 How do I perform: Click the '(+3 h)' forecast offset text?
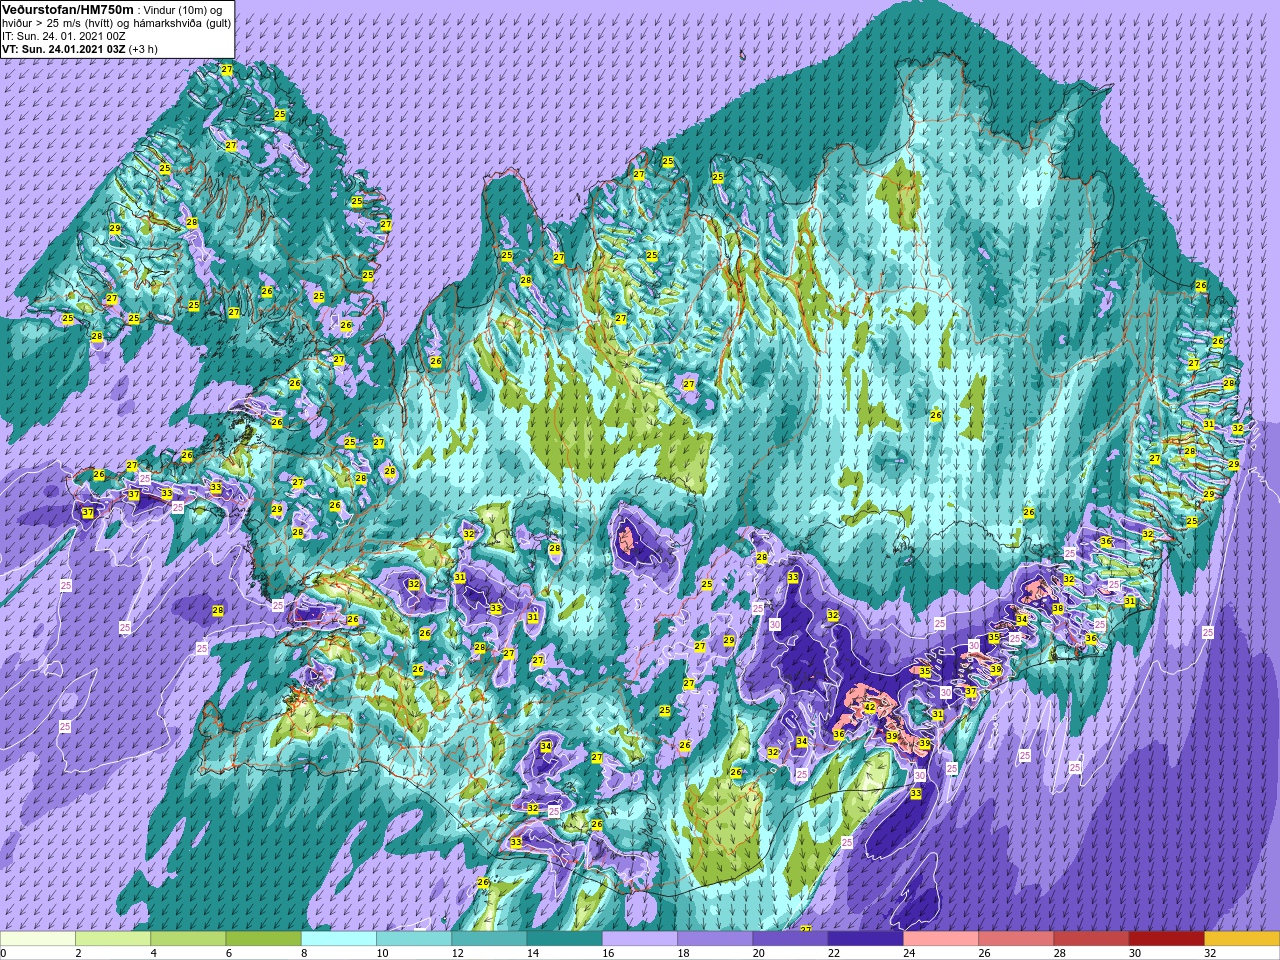click(x=143, y=49)
